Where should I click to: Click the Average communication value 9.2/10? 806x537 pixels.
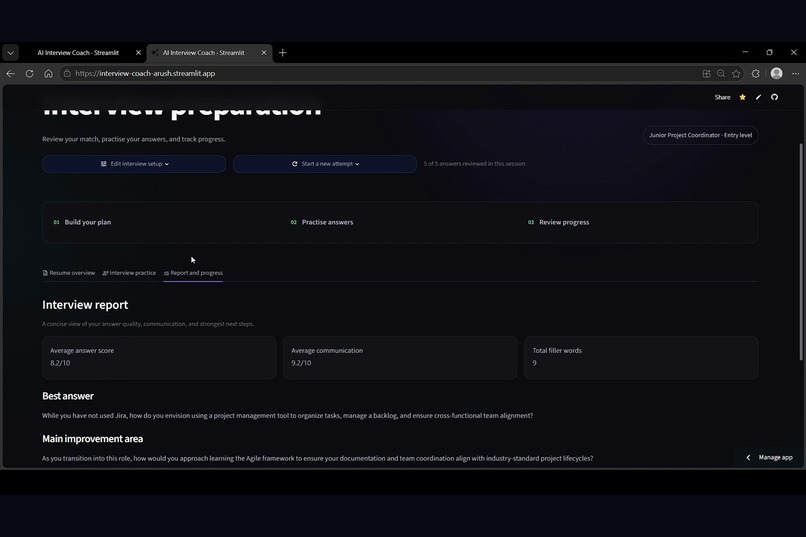pos(301,363)
